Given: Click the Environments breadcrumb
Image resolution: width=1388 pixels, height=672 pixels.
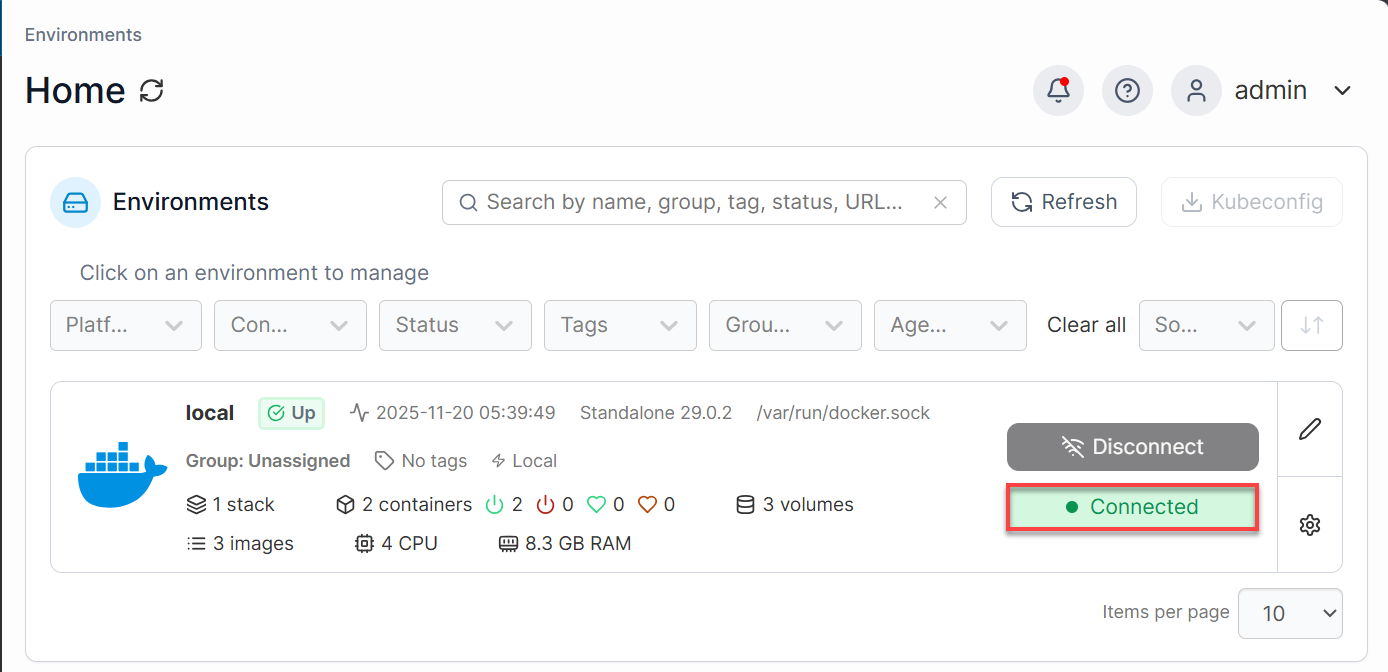Looking at the screenshot, I should (x=82, y=34).
